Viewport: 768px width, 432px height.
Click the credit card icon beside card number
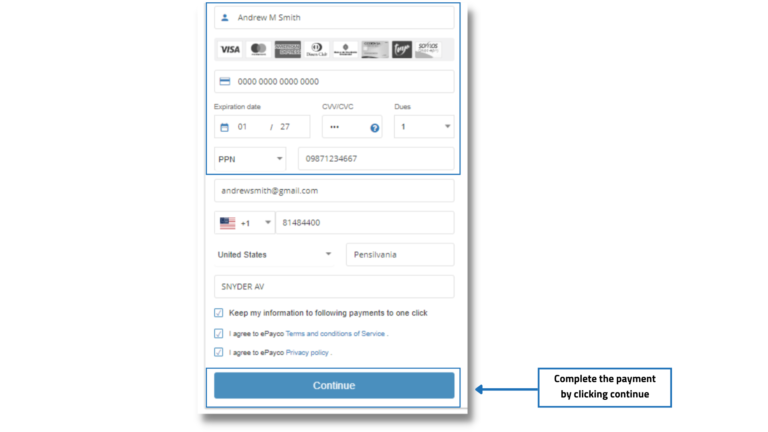pos(225,82)
